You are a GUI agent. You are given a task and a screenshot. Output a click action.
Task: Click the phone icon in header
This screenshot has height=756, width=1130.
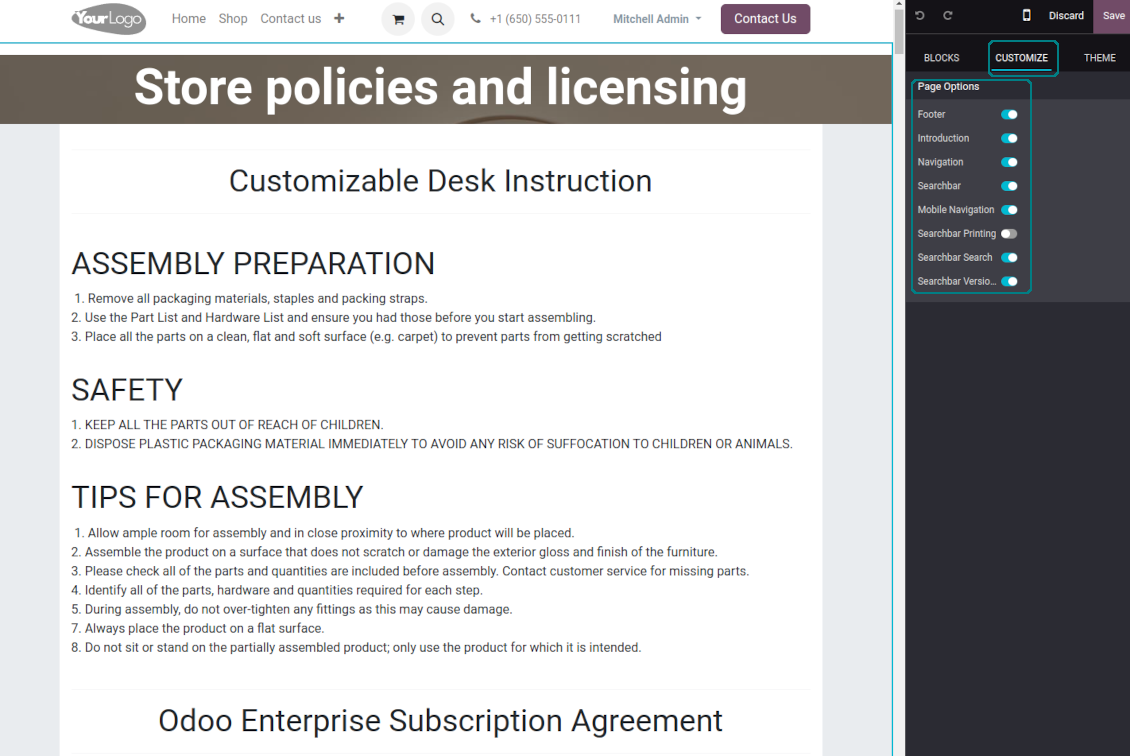point(476,19)
